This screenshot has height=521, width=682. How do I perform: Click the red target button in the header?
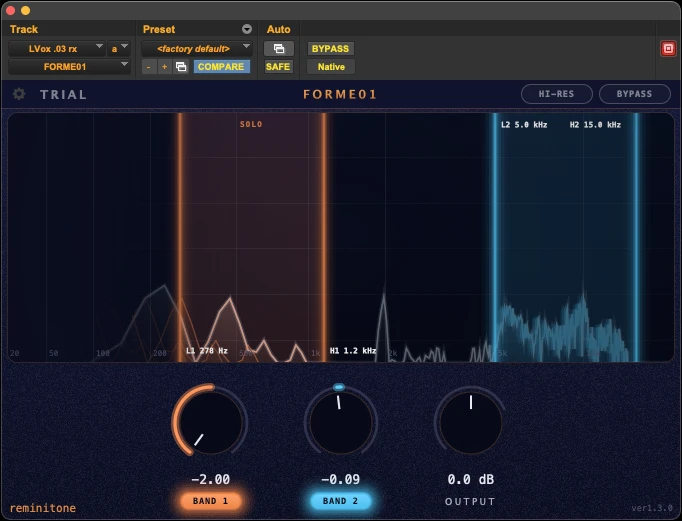tap(668, 48)
